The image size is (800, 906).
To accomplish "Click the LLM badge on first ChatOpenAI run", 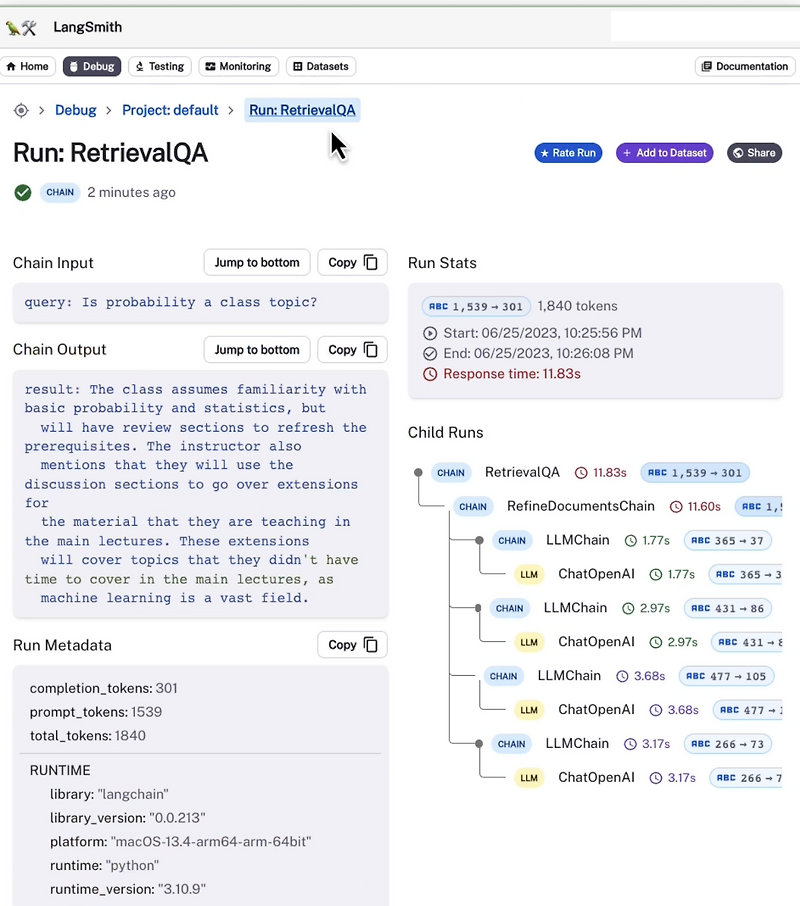I will coord(528,574).
